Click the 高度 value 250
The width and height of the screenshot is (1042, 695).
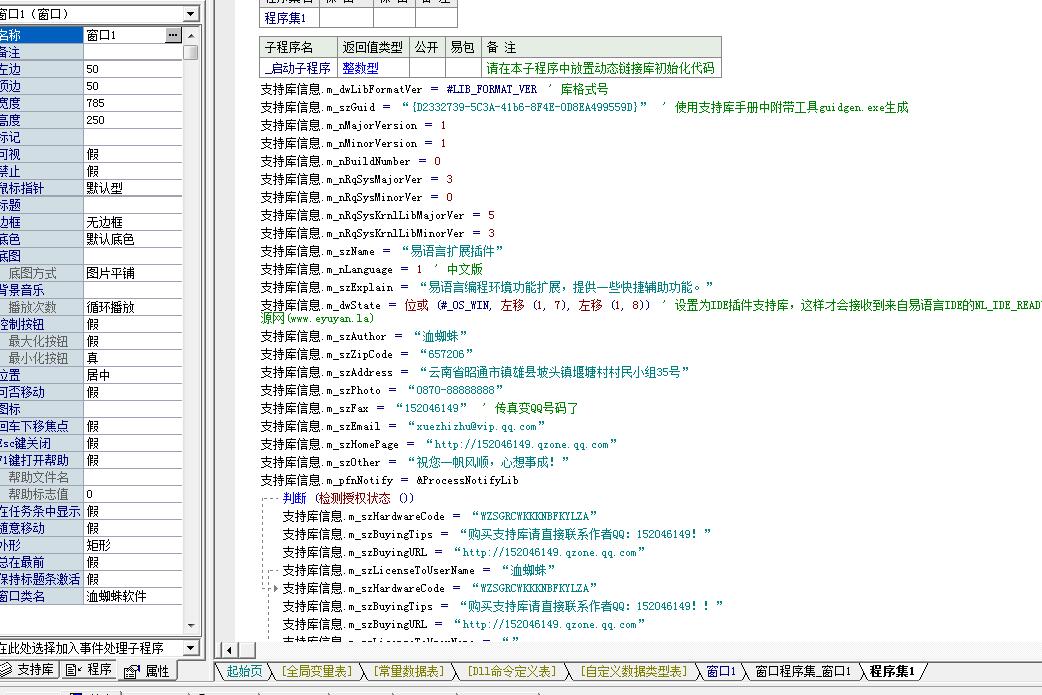133,120
